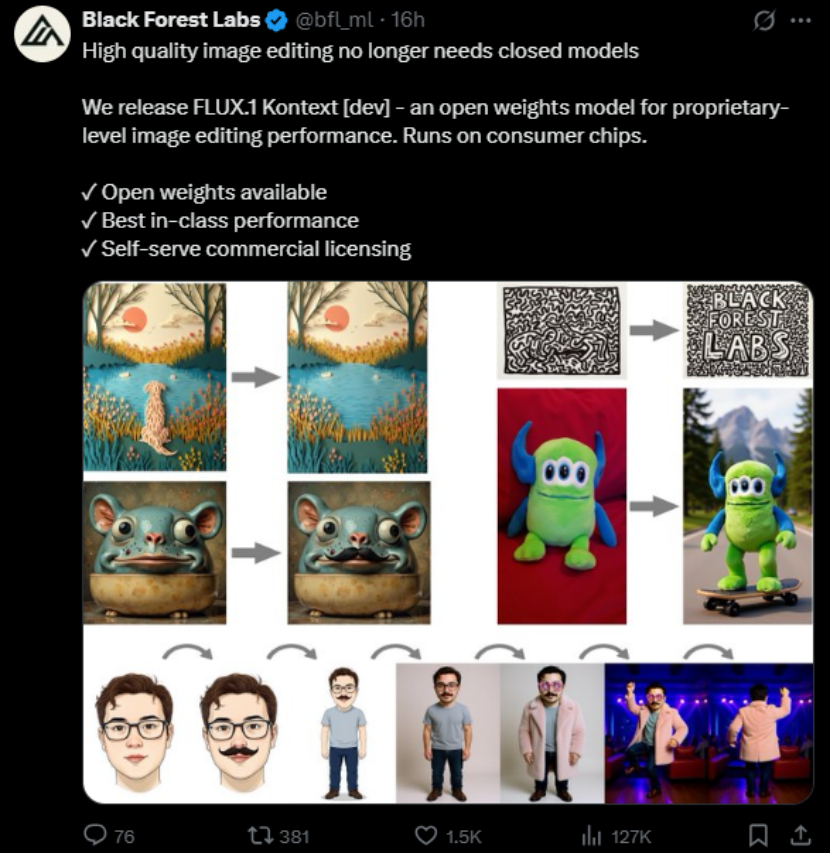Image resolution: width=831 pixels, height=853 pixels.
Task: Open the @bfl_ml handle link
Action: tap(334, 20)
